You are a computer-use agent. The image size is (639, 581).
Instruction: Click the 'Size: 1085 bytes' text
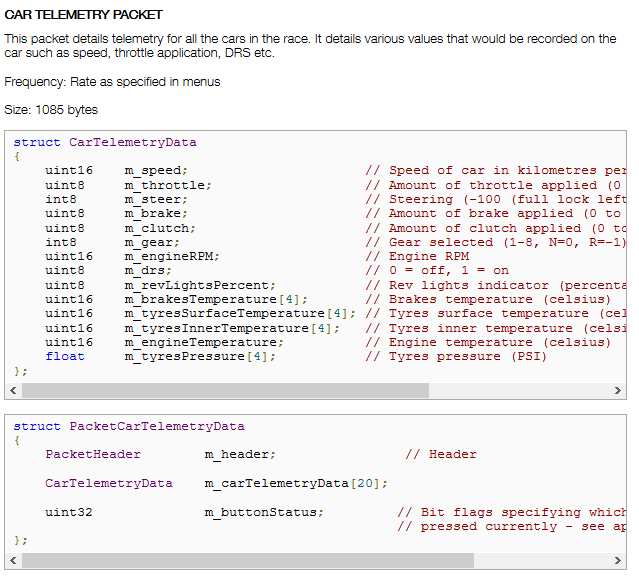pyautogui.click(x=51, y=110)
